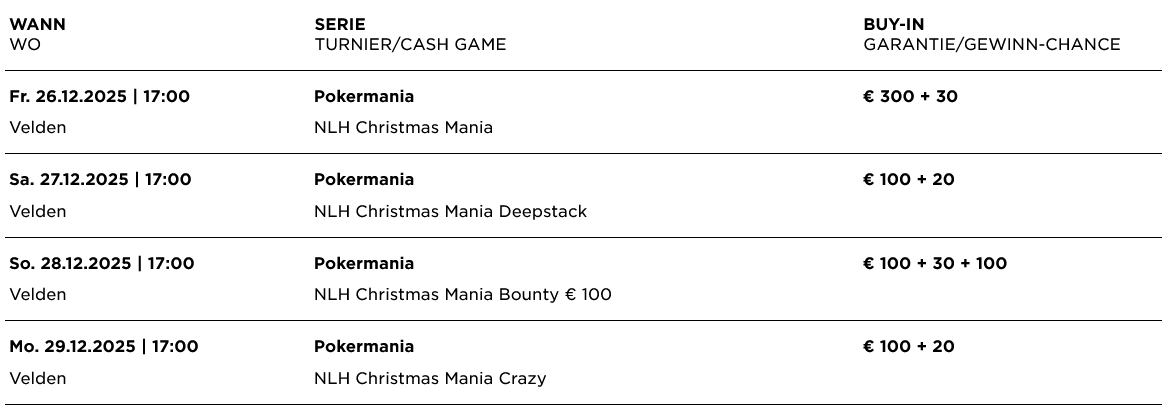
Task: Click Pokermania in the 29.12.2025 row
Action: pos(364,347)
